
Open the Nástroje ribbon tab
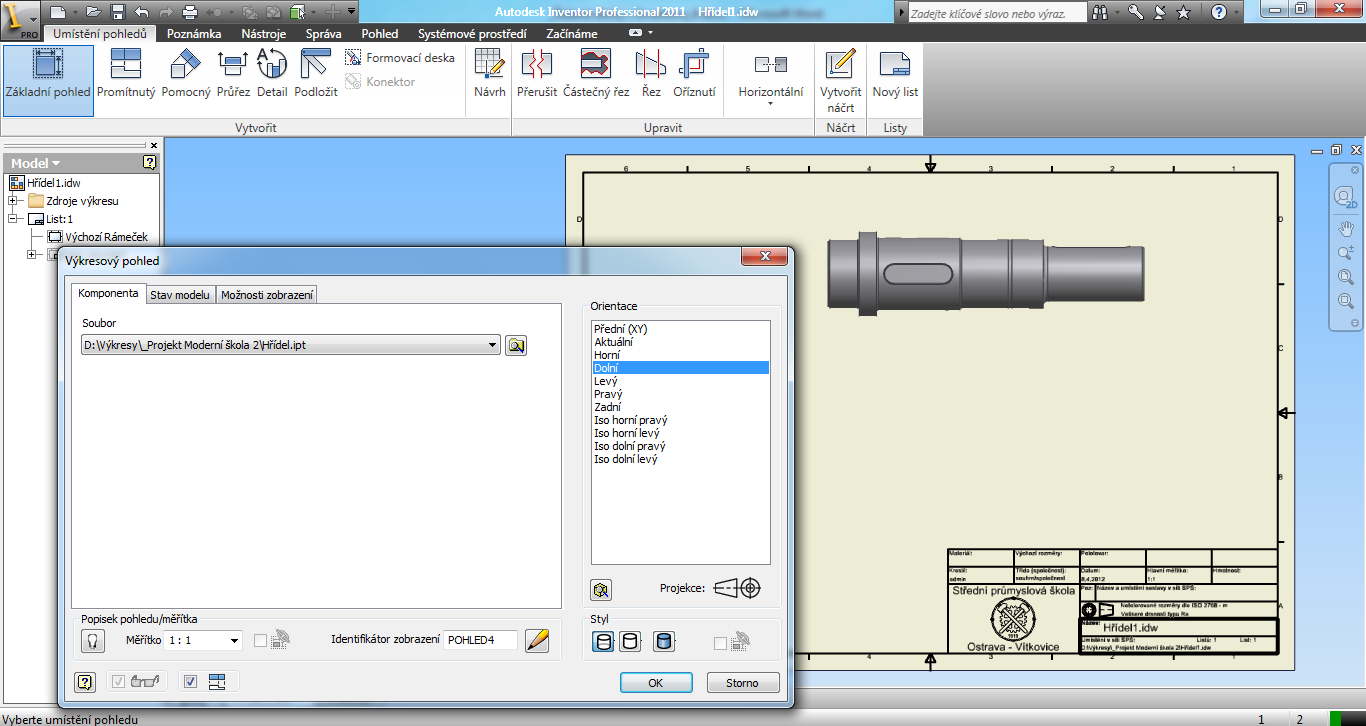264,34
